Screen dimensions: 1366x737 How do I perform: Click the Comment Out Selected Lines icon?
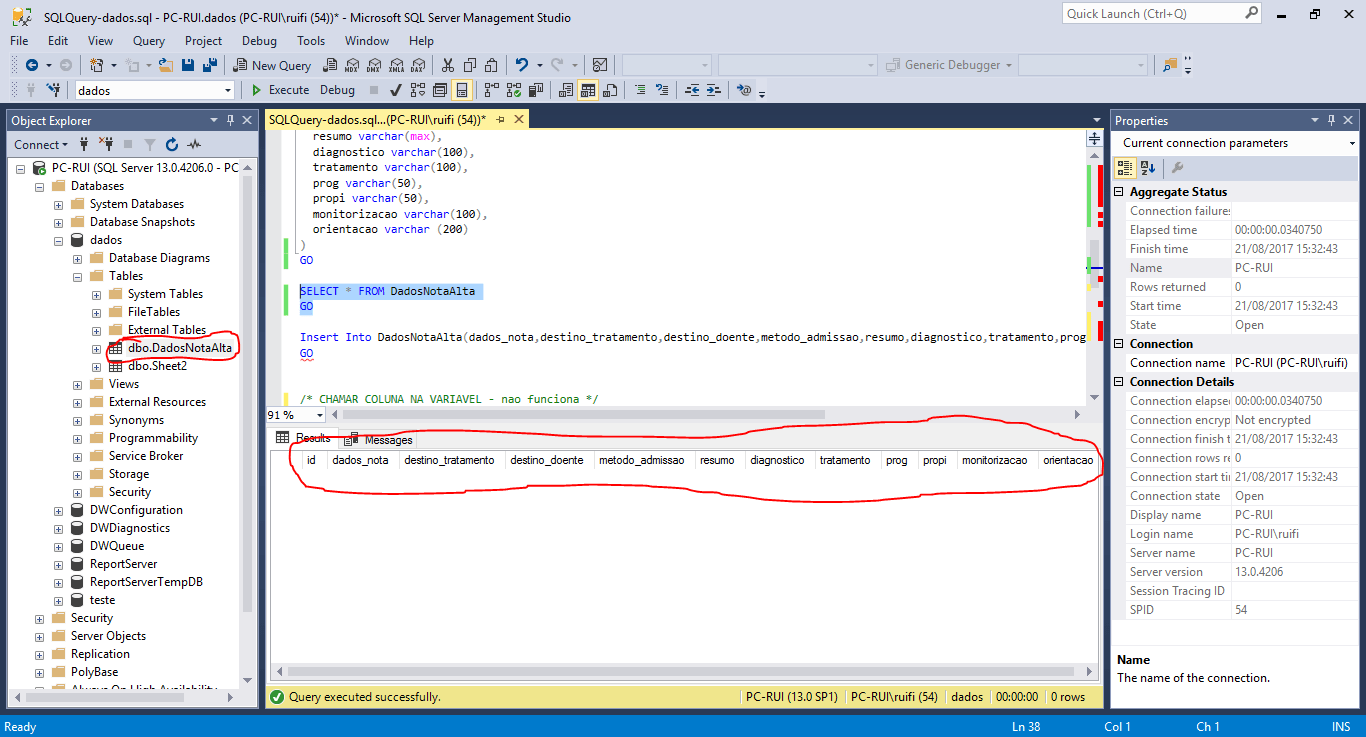click(x=640, y=90)
